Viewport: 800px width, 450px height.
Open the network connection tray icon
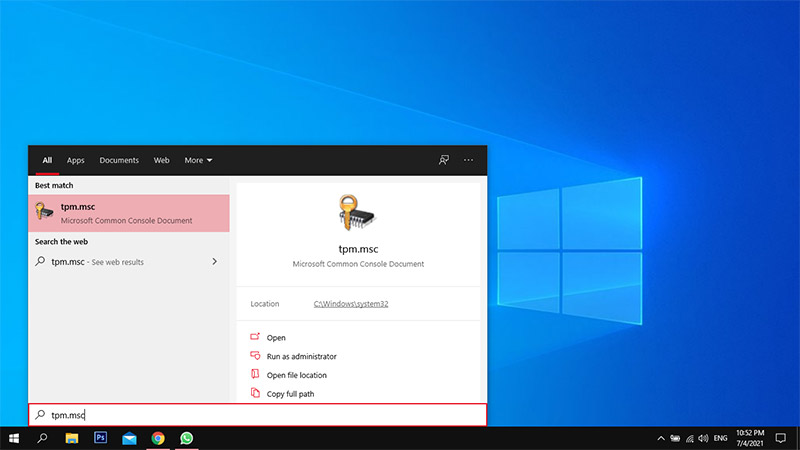click(x=690, y=438)
